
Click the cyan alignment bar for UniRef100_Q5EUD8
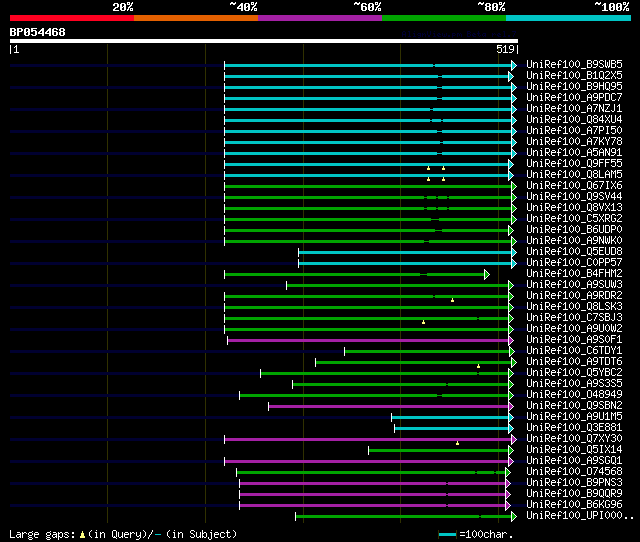pos(405,253)
